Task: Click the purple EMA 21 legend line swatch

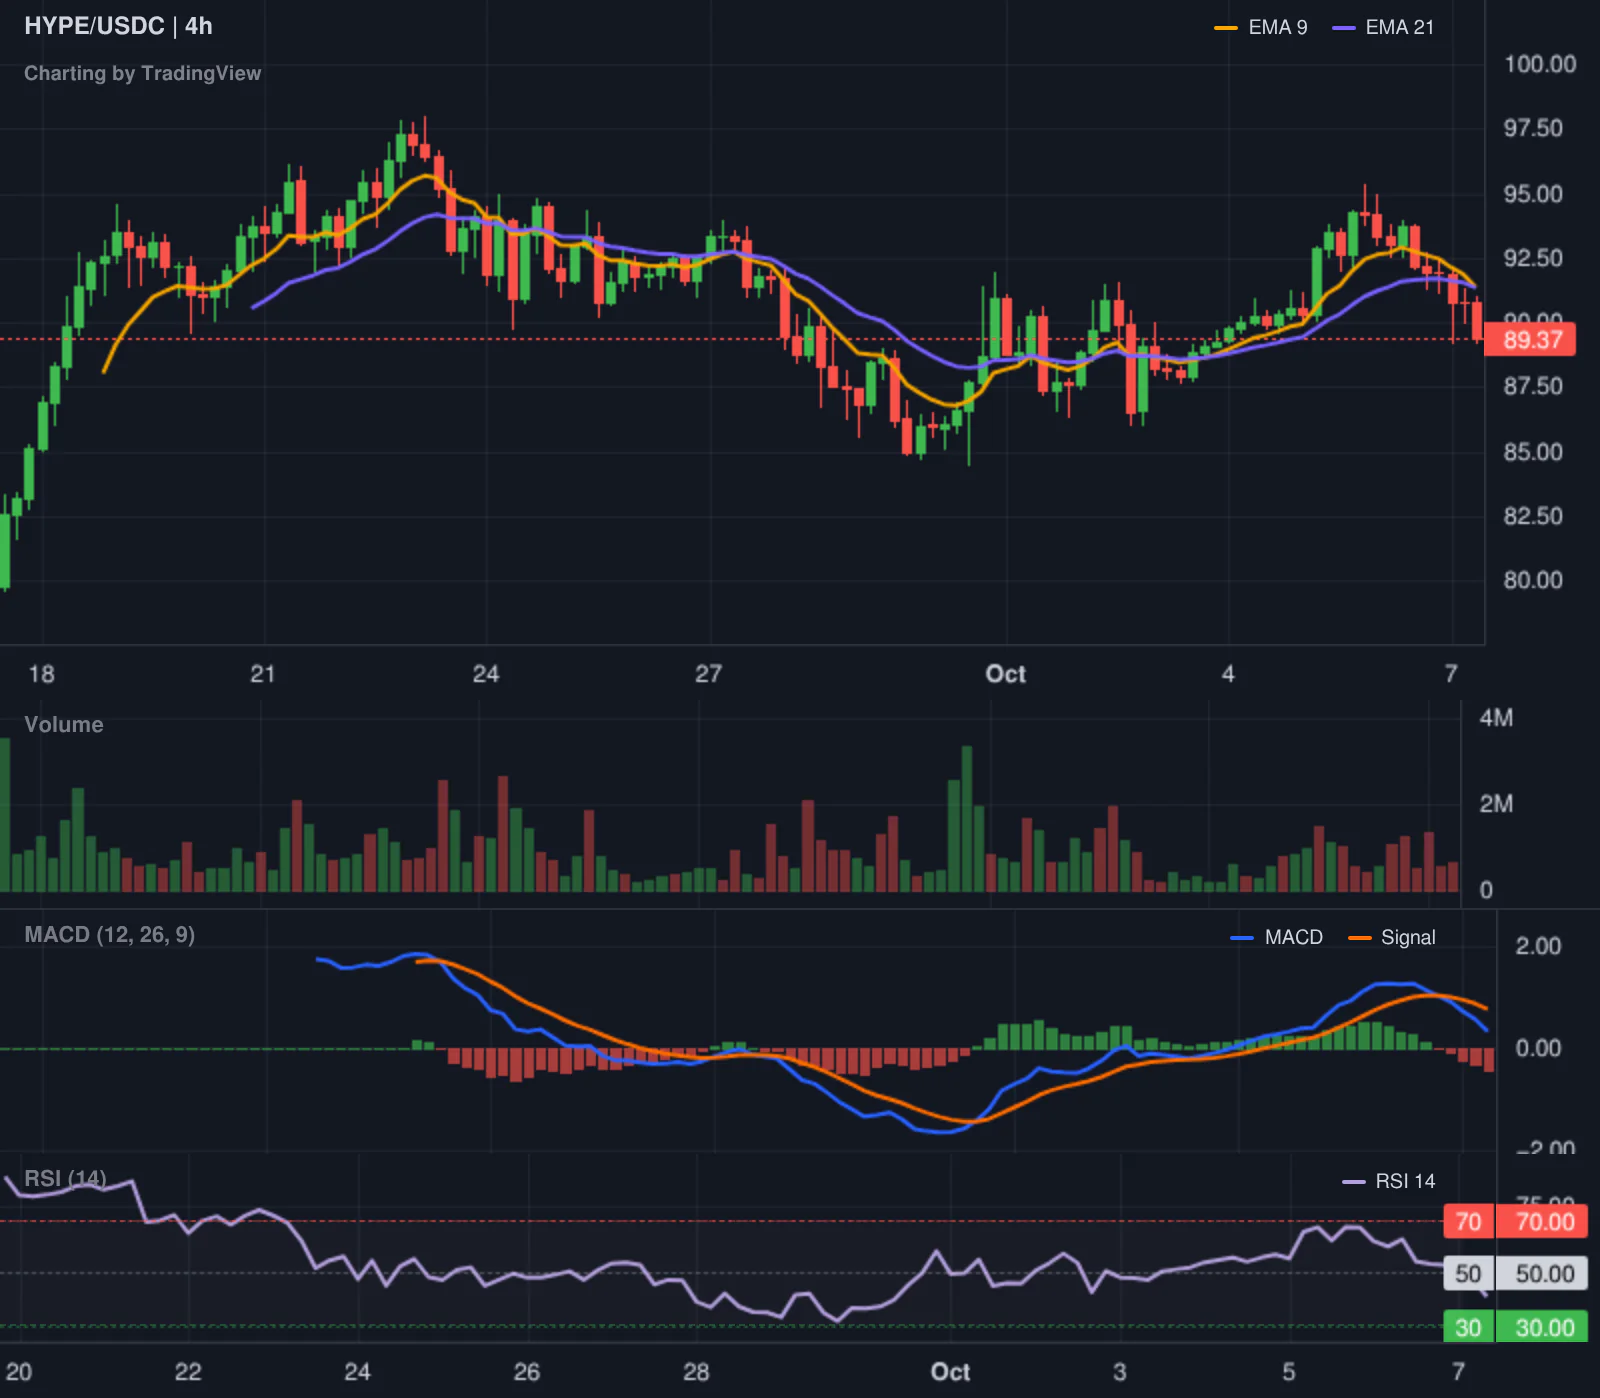Action: coord(1343,28)
